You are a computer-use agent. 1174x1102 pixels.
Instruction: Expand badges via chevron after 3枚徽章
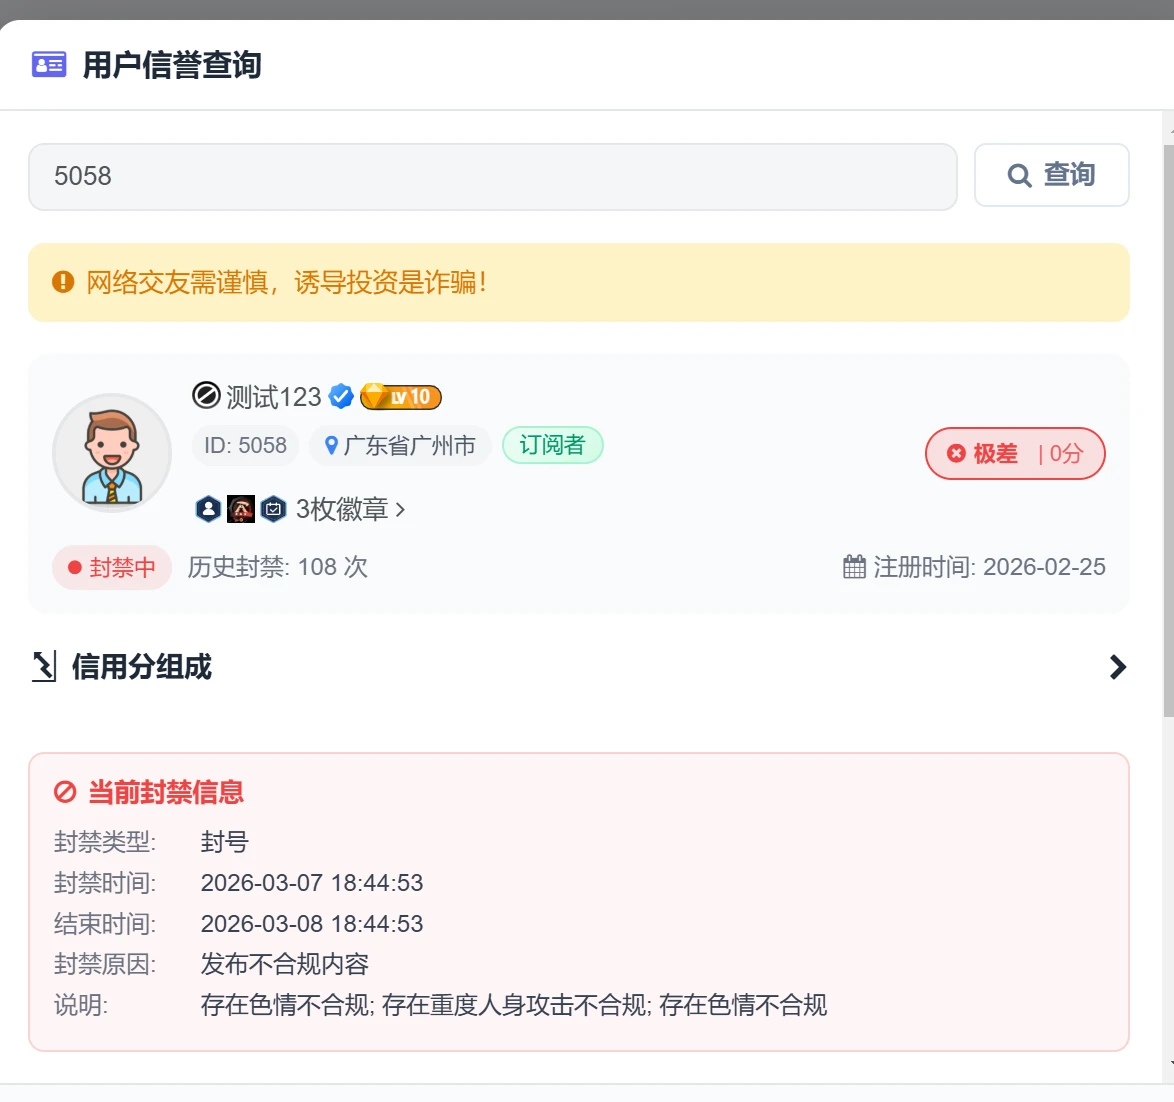point(401,510)
